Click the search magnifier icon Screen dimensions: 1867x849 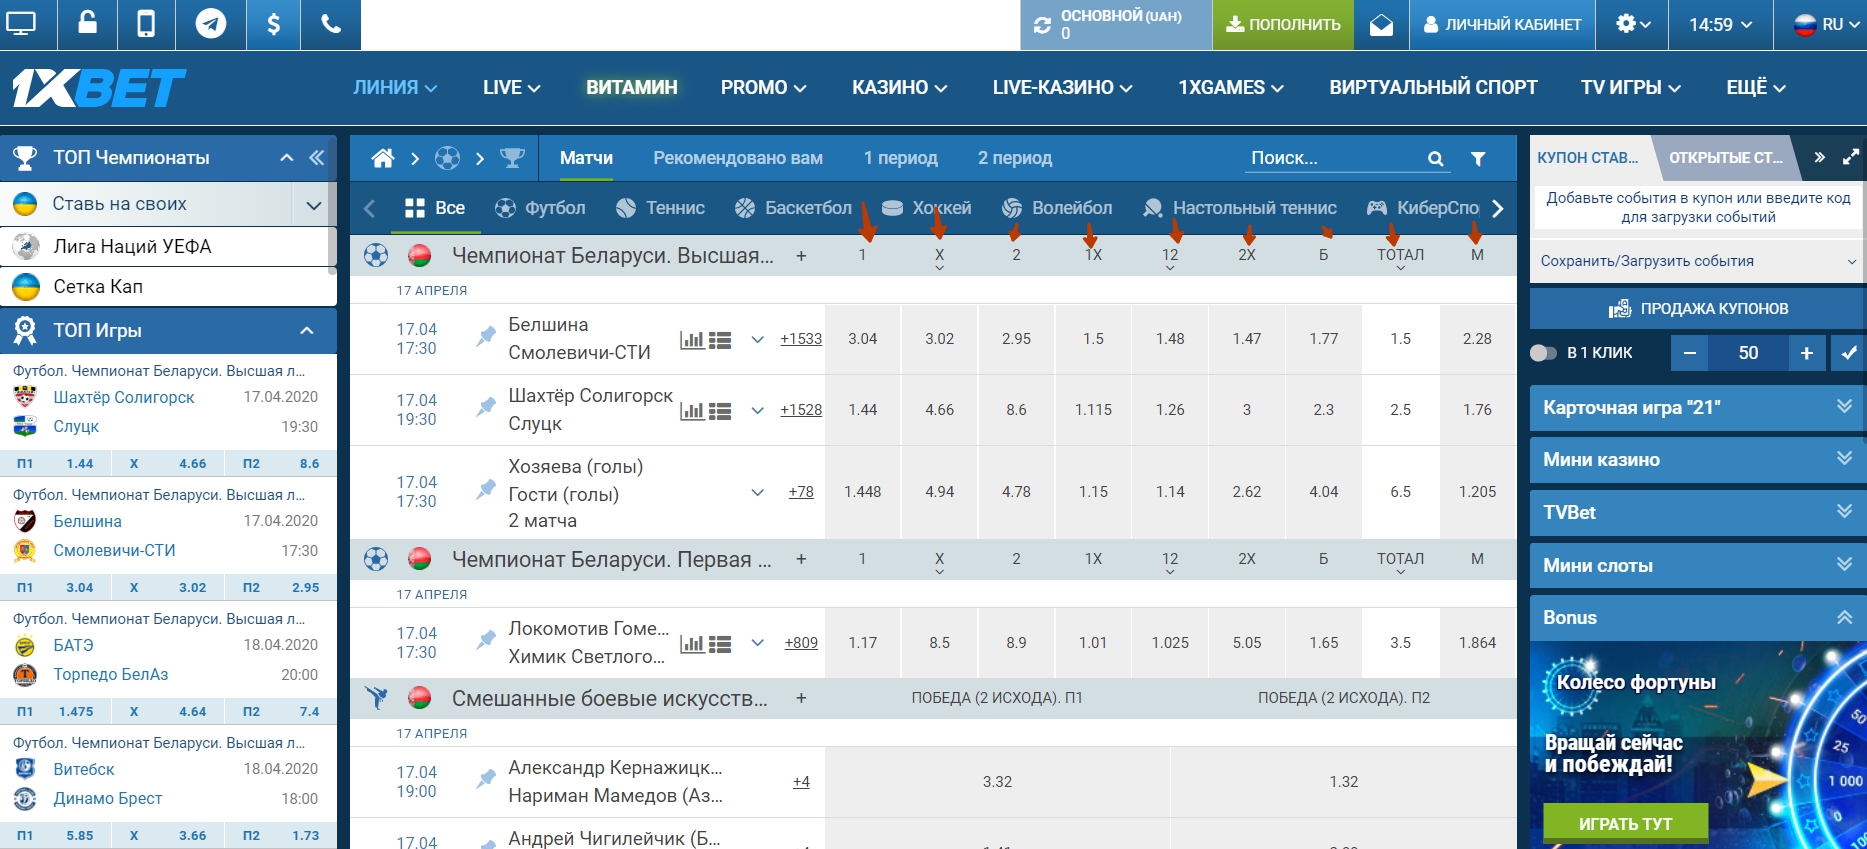1435,159
